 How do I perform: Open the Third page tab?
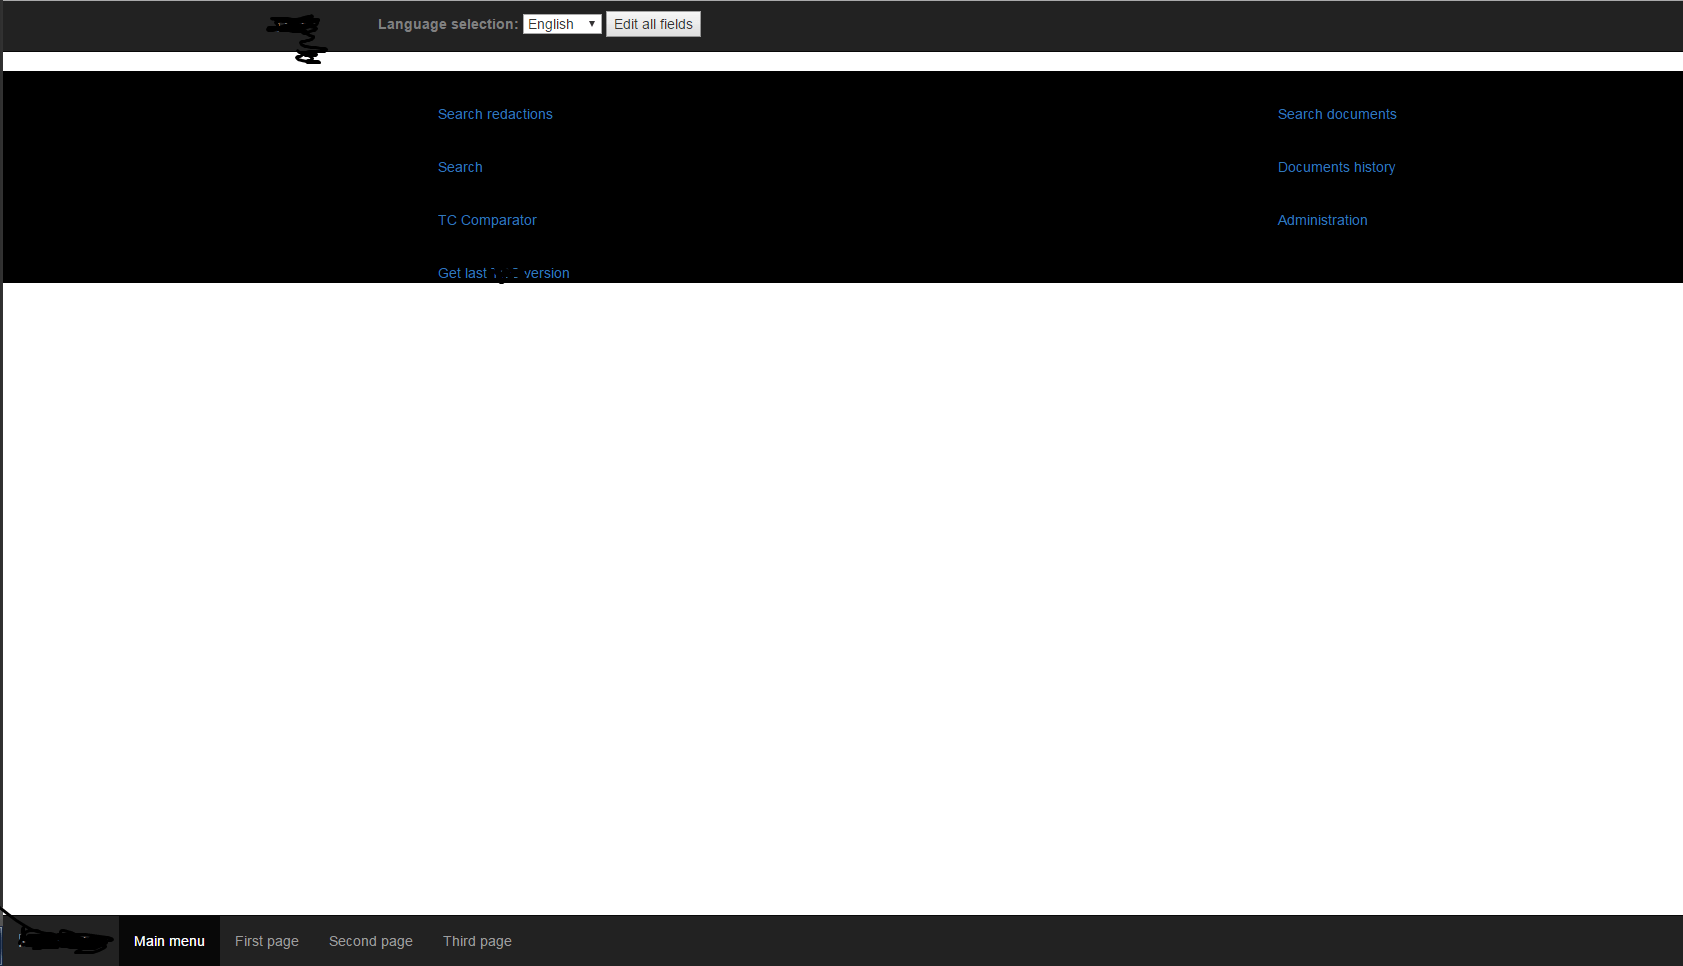pyautogui.click(x=477, y=941)
